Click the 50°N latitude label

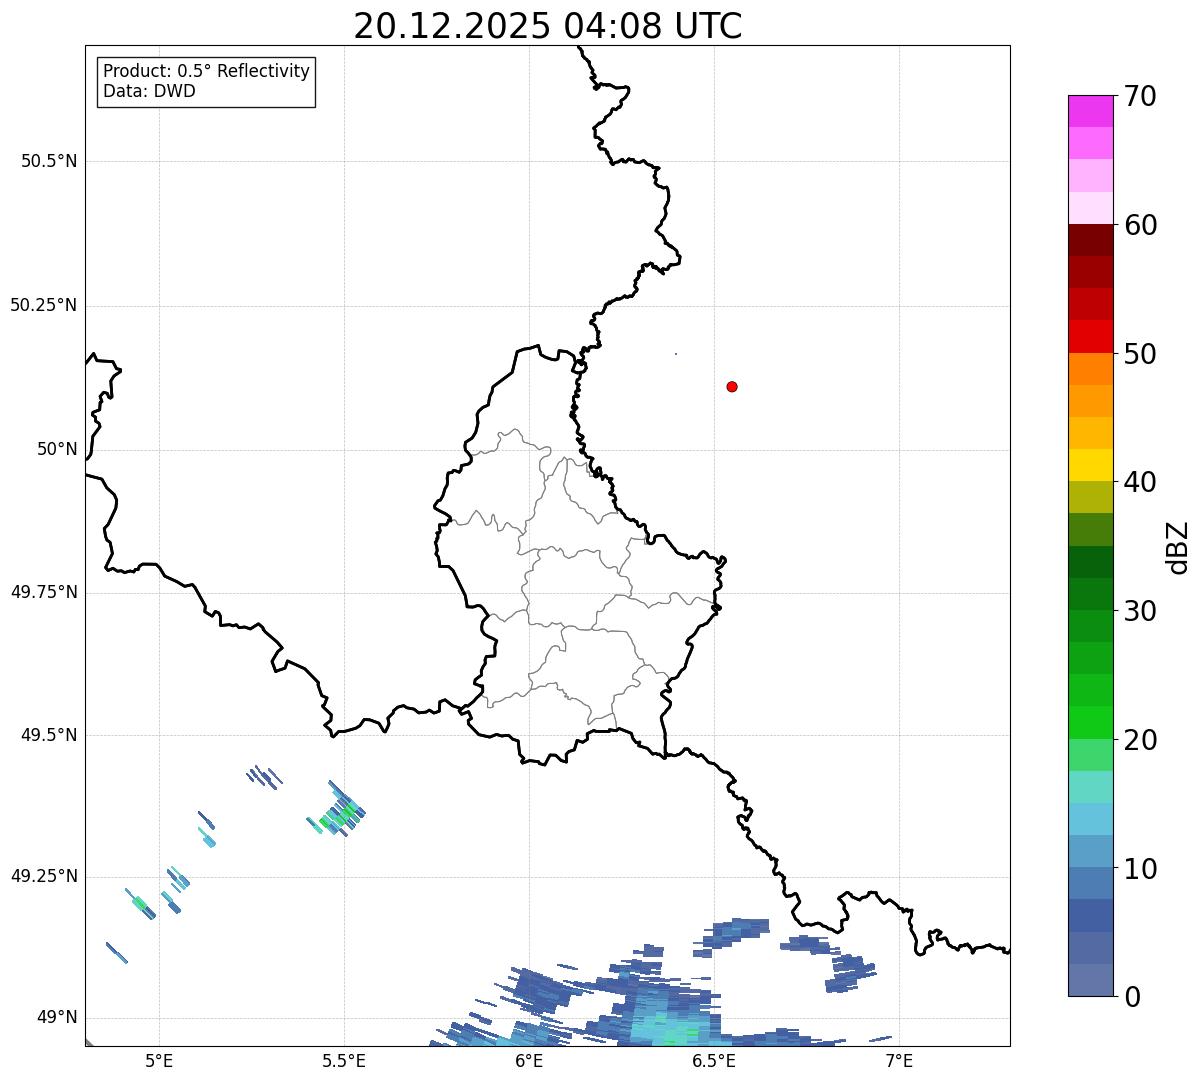57,449
